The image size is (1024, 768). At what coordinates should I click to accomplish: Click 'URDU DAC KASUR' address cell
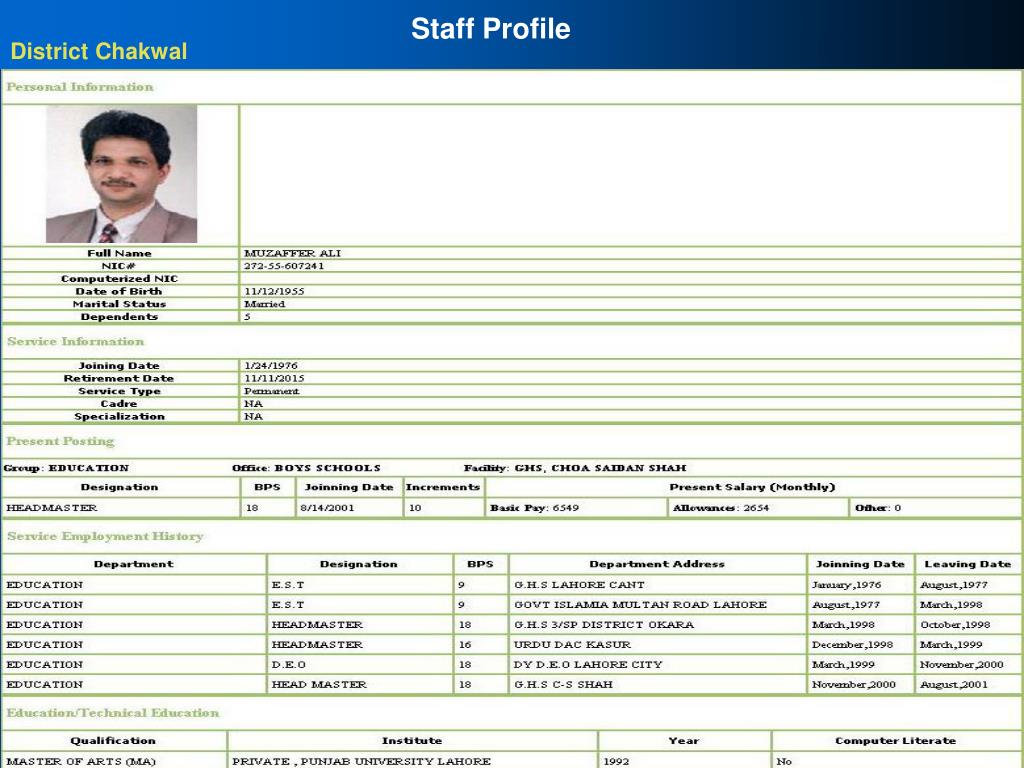(x=658, y=645)
